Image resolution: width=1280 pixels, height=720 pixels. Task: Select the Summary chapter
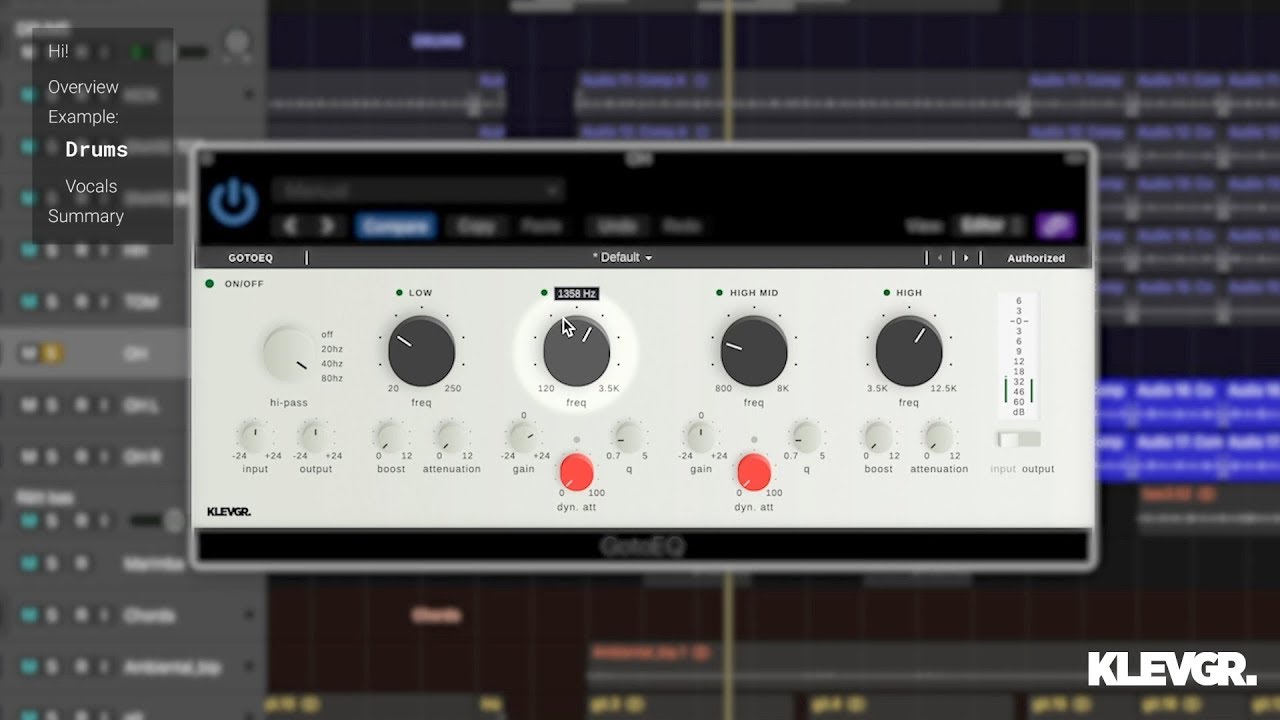tap(86, 216)
